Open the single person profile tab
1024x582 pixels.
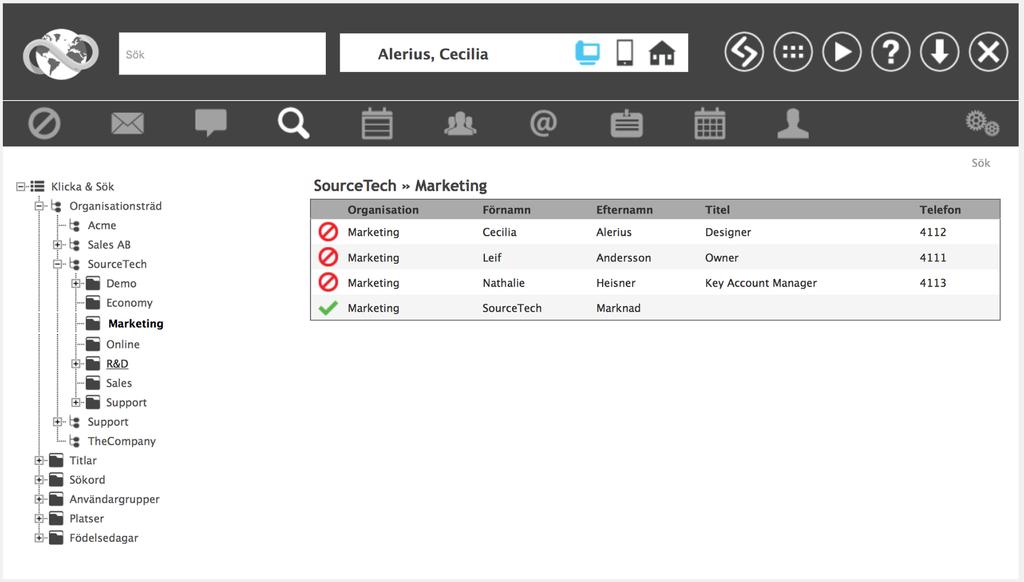pos(793,123)
